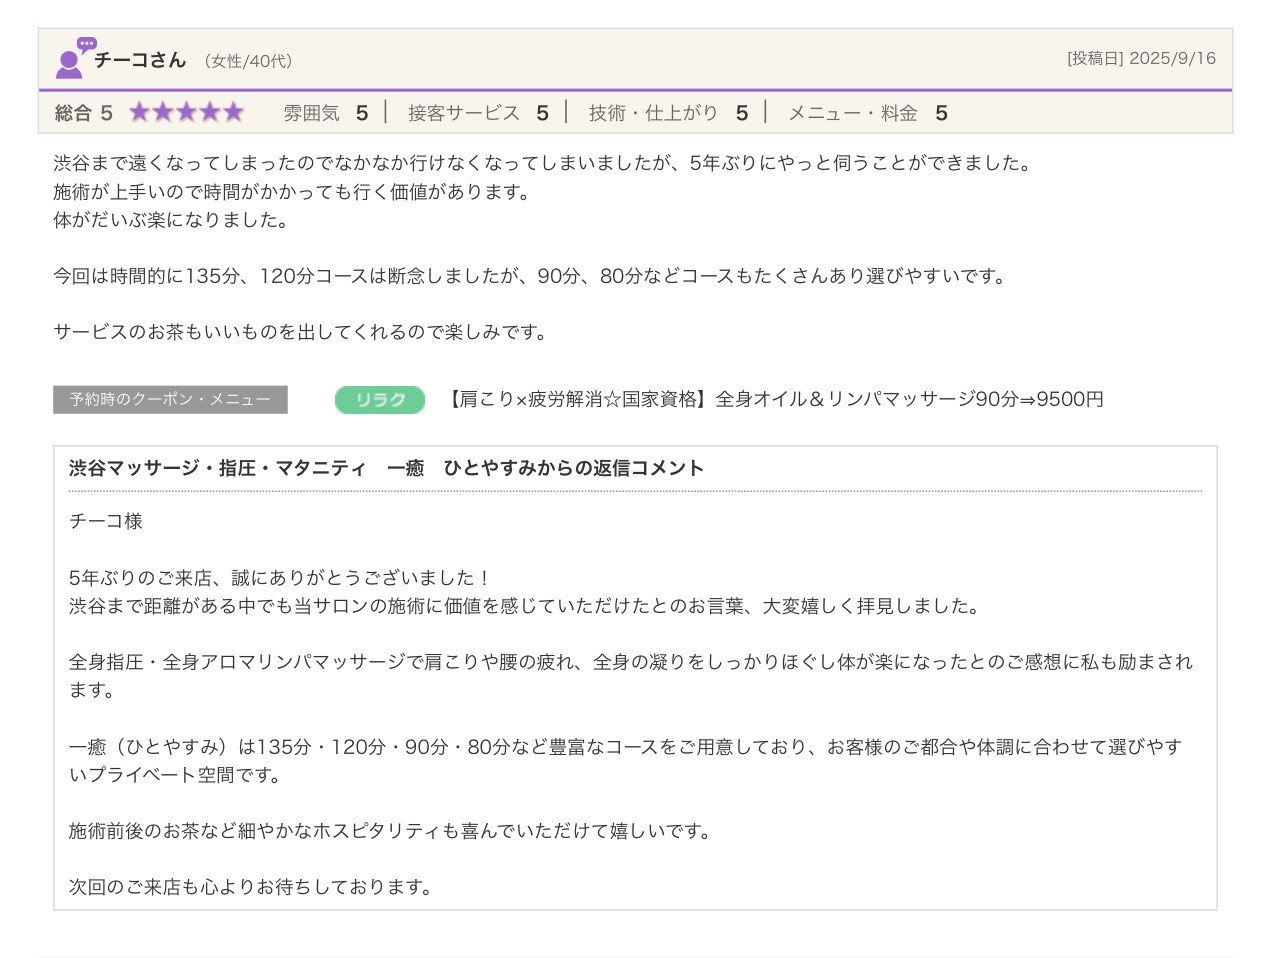Click the first star in overall rating

(x=139, y=112)
